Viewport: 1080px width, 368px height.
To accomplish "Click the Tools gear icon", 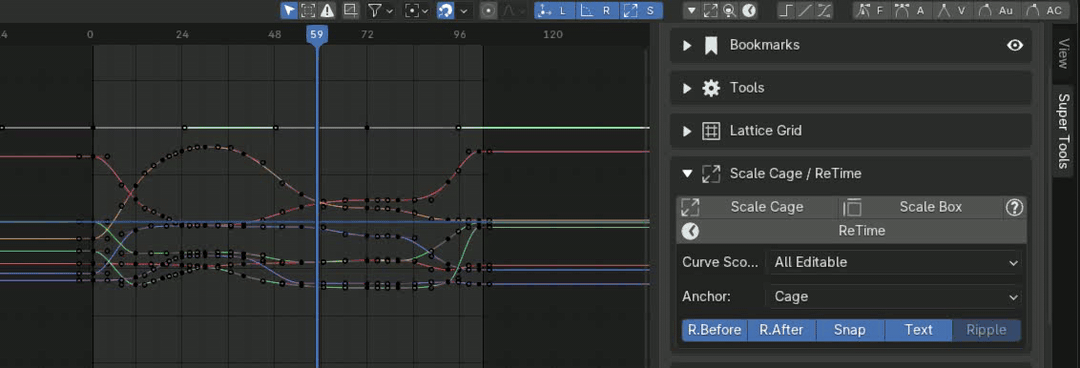I will (x=711, y=88).
